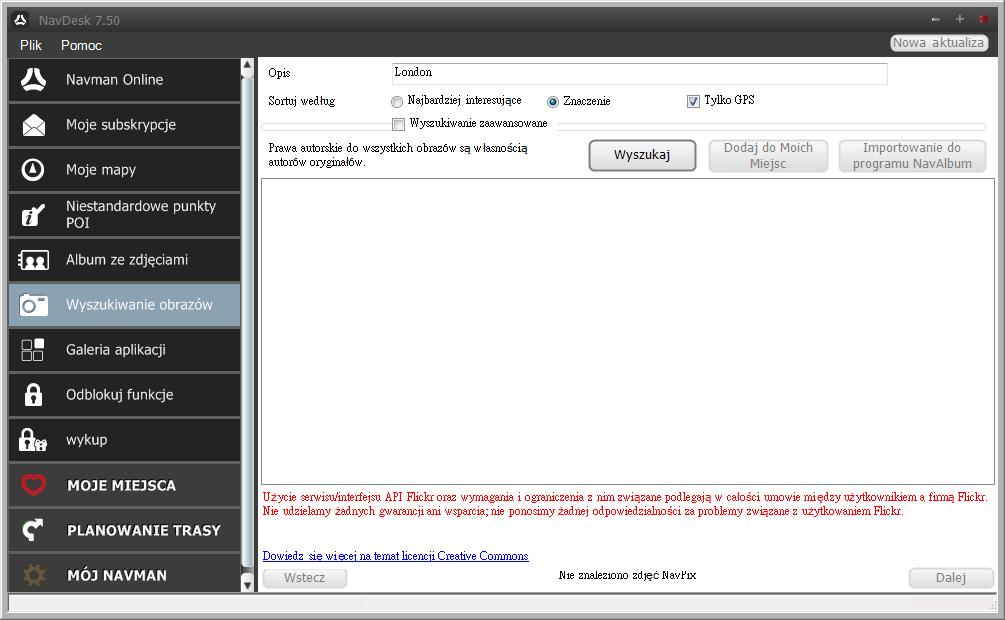This screenshot has width=1005, height=620.
Task: Click the padlock-gift icon beside wykup
Action: pos(33,440)
